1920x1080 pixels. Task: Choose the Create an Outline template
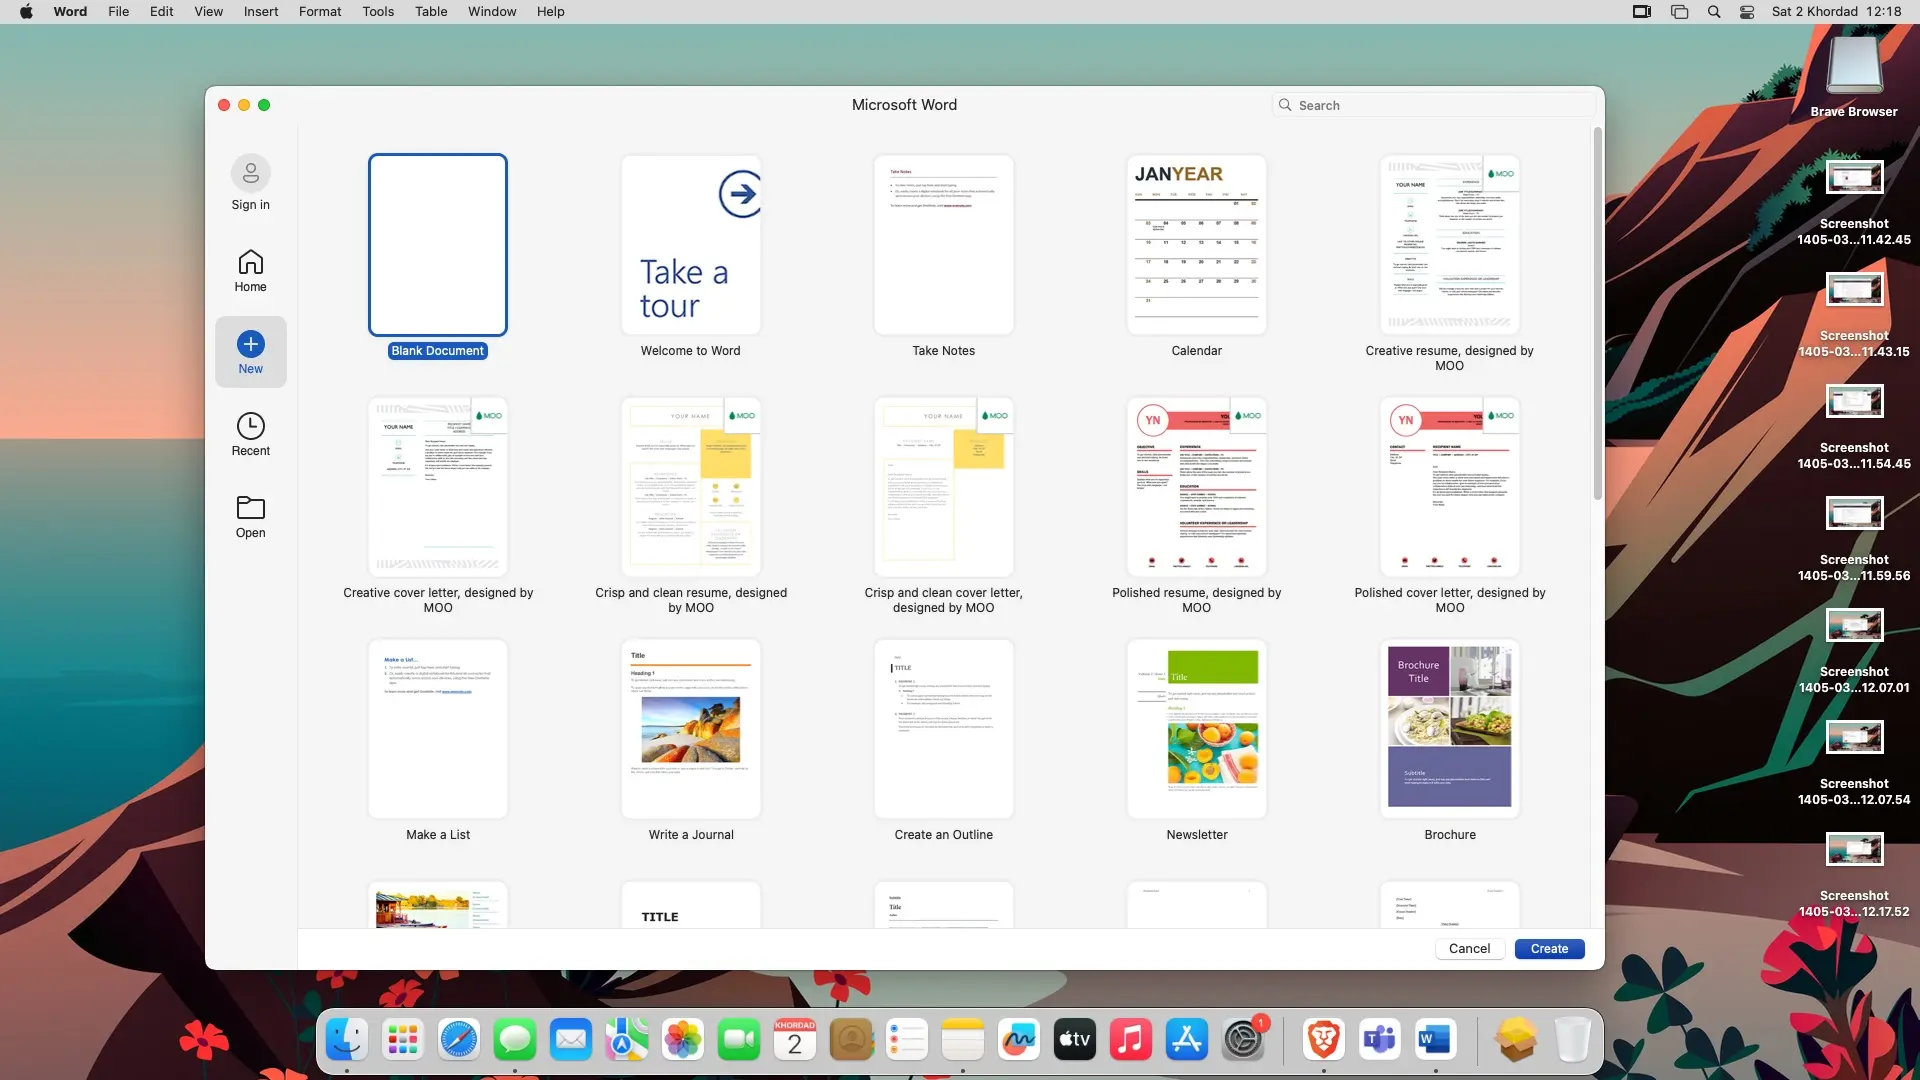pyautogui.click(x=944, y=729)
